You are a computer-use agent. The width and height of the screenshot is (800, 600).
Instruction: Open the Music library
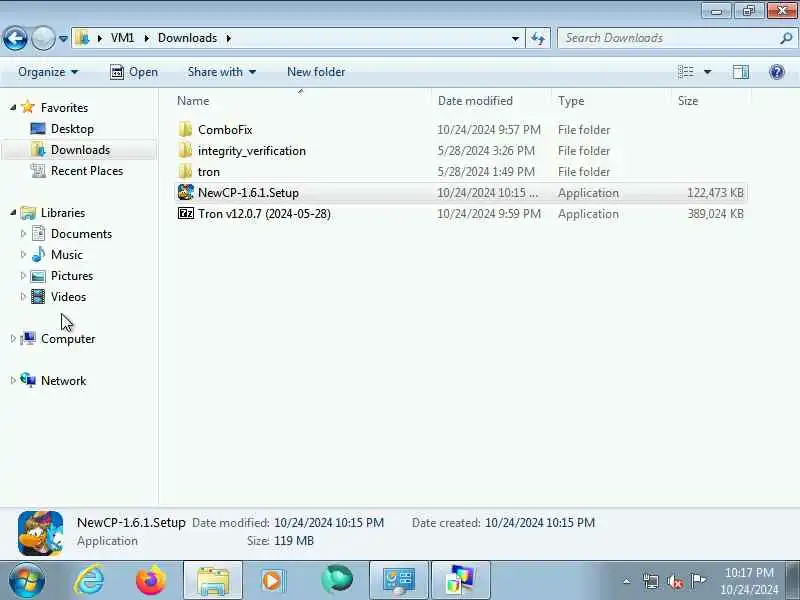tap(66, 255)
